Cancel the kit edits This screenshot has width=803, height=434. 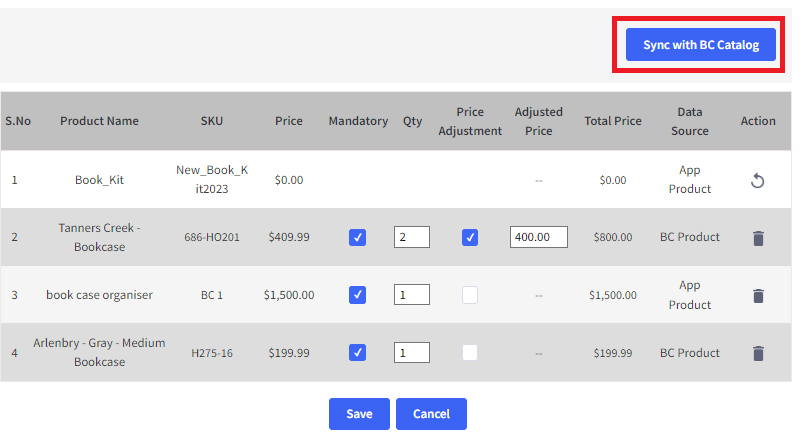[431, 414]
